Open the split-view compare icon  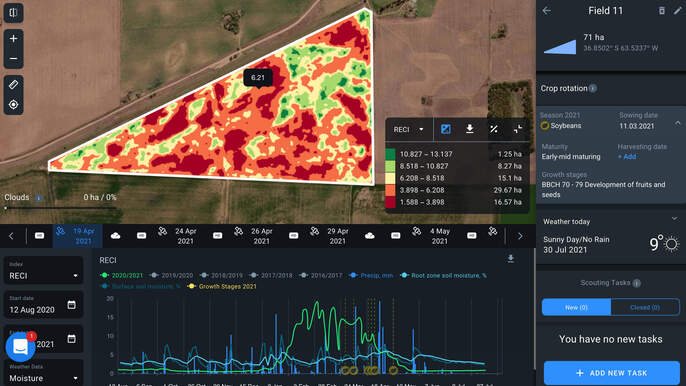[14, 13]
